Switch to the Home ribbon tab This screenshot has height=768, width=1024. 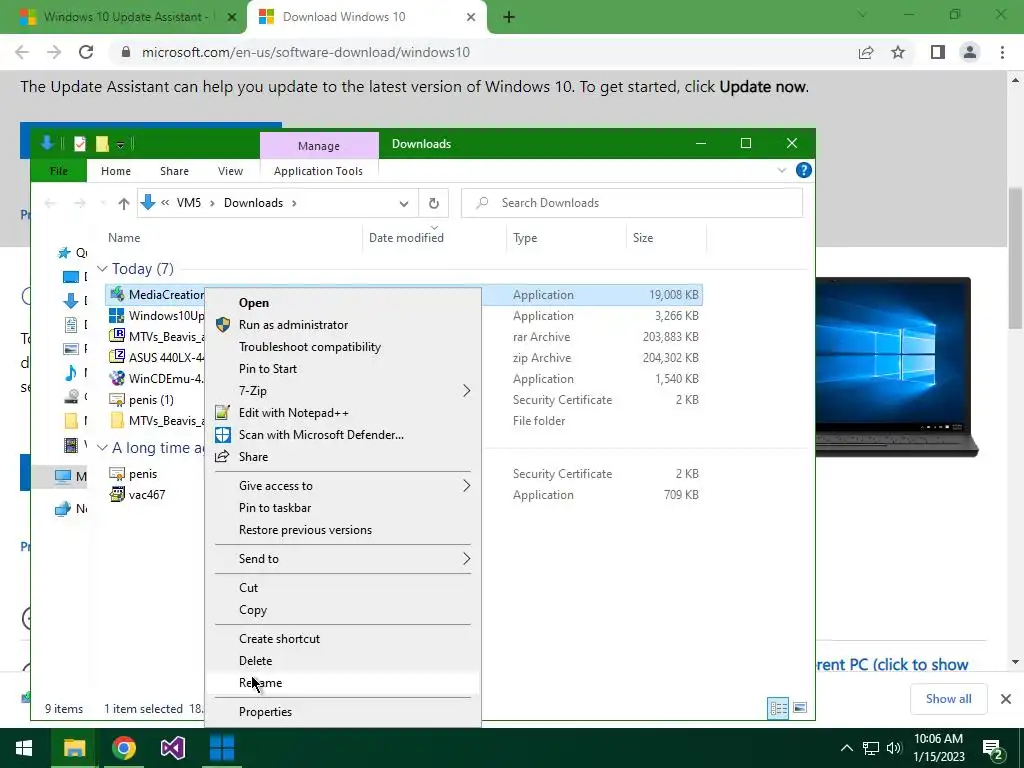coord(116,171)
